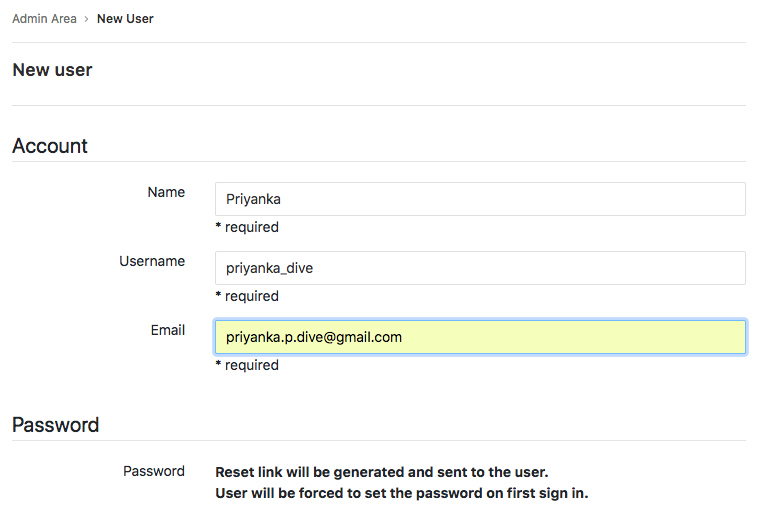This screenshot has width=759, height=520.
Task: Click the asterisk beneath the Email field
Action: click(x=218, y=364)
